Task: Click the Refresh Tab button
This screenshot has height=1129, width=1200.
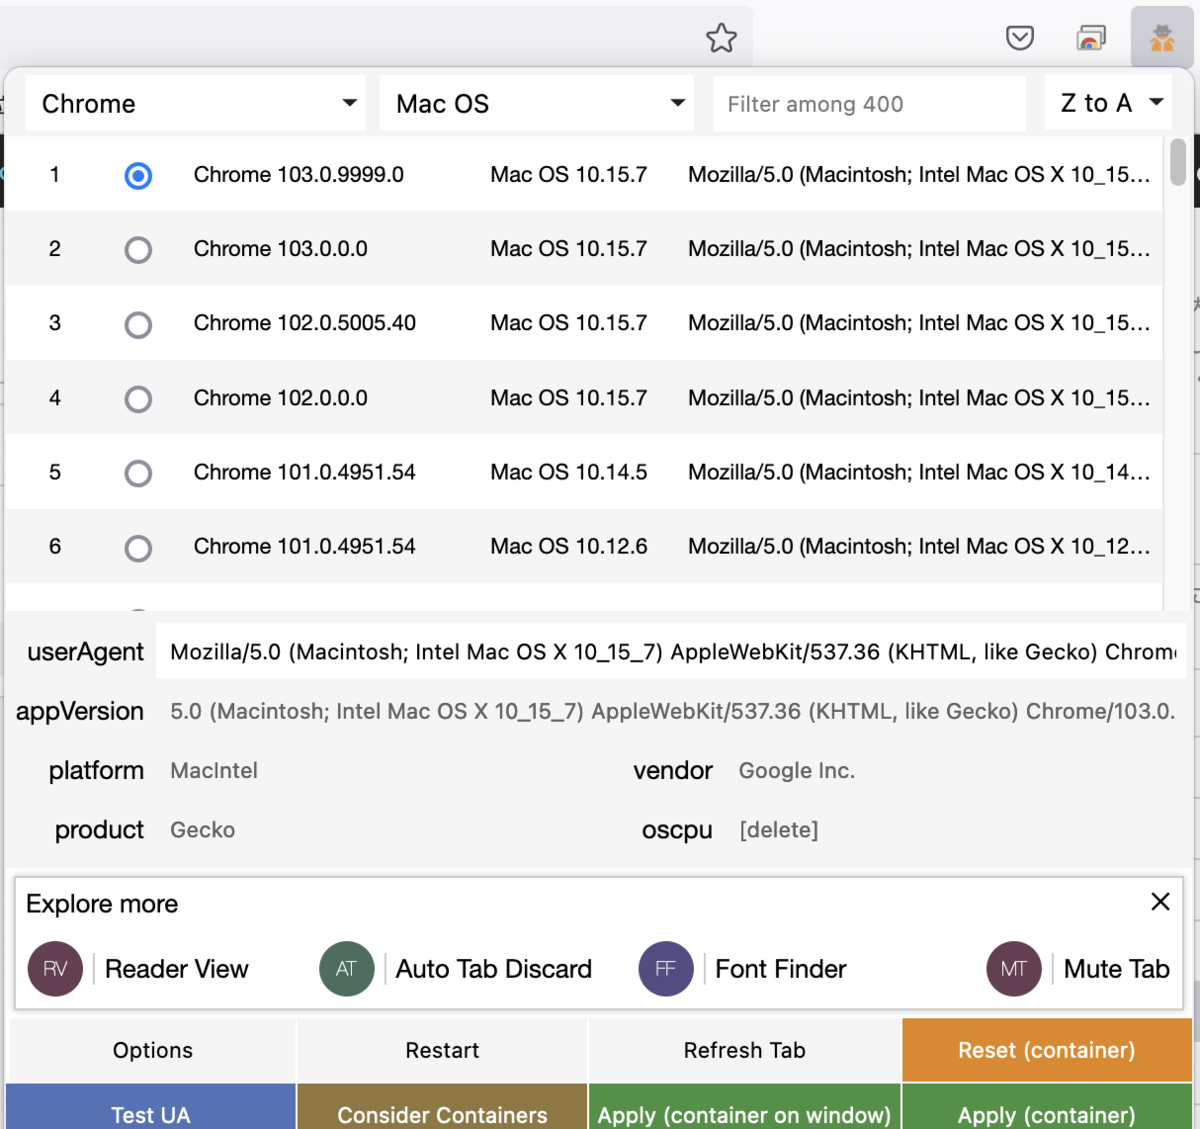Action: point(744,1050)
